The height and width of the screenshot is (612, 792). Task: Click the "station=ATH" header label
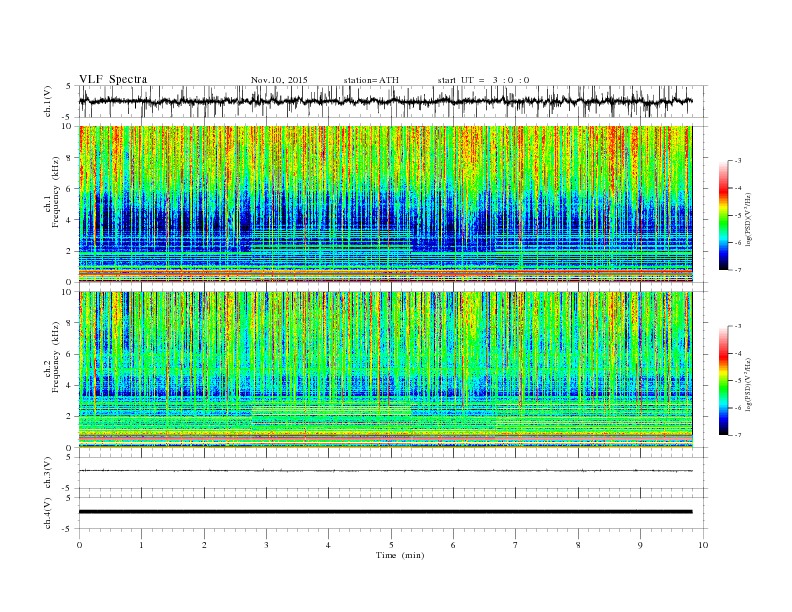point(371,80)
